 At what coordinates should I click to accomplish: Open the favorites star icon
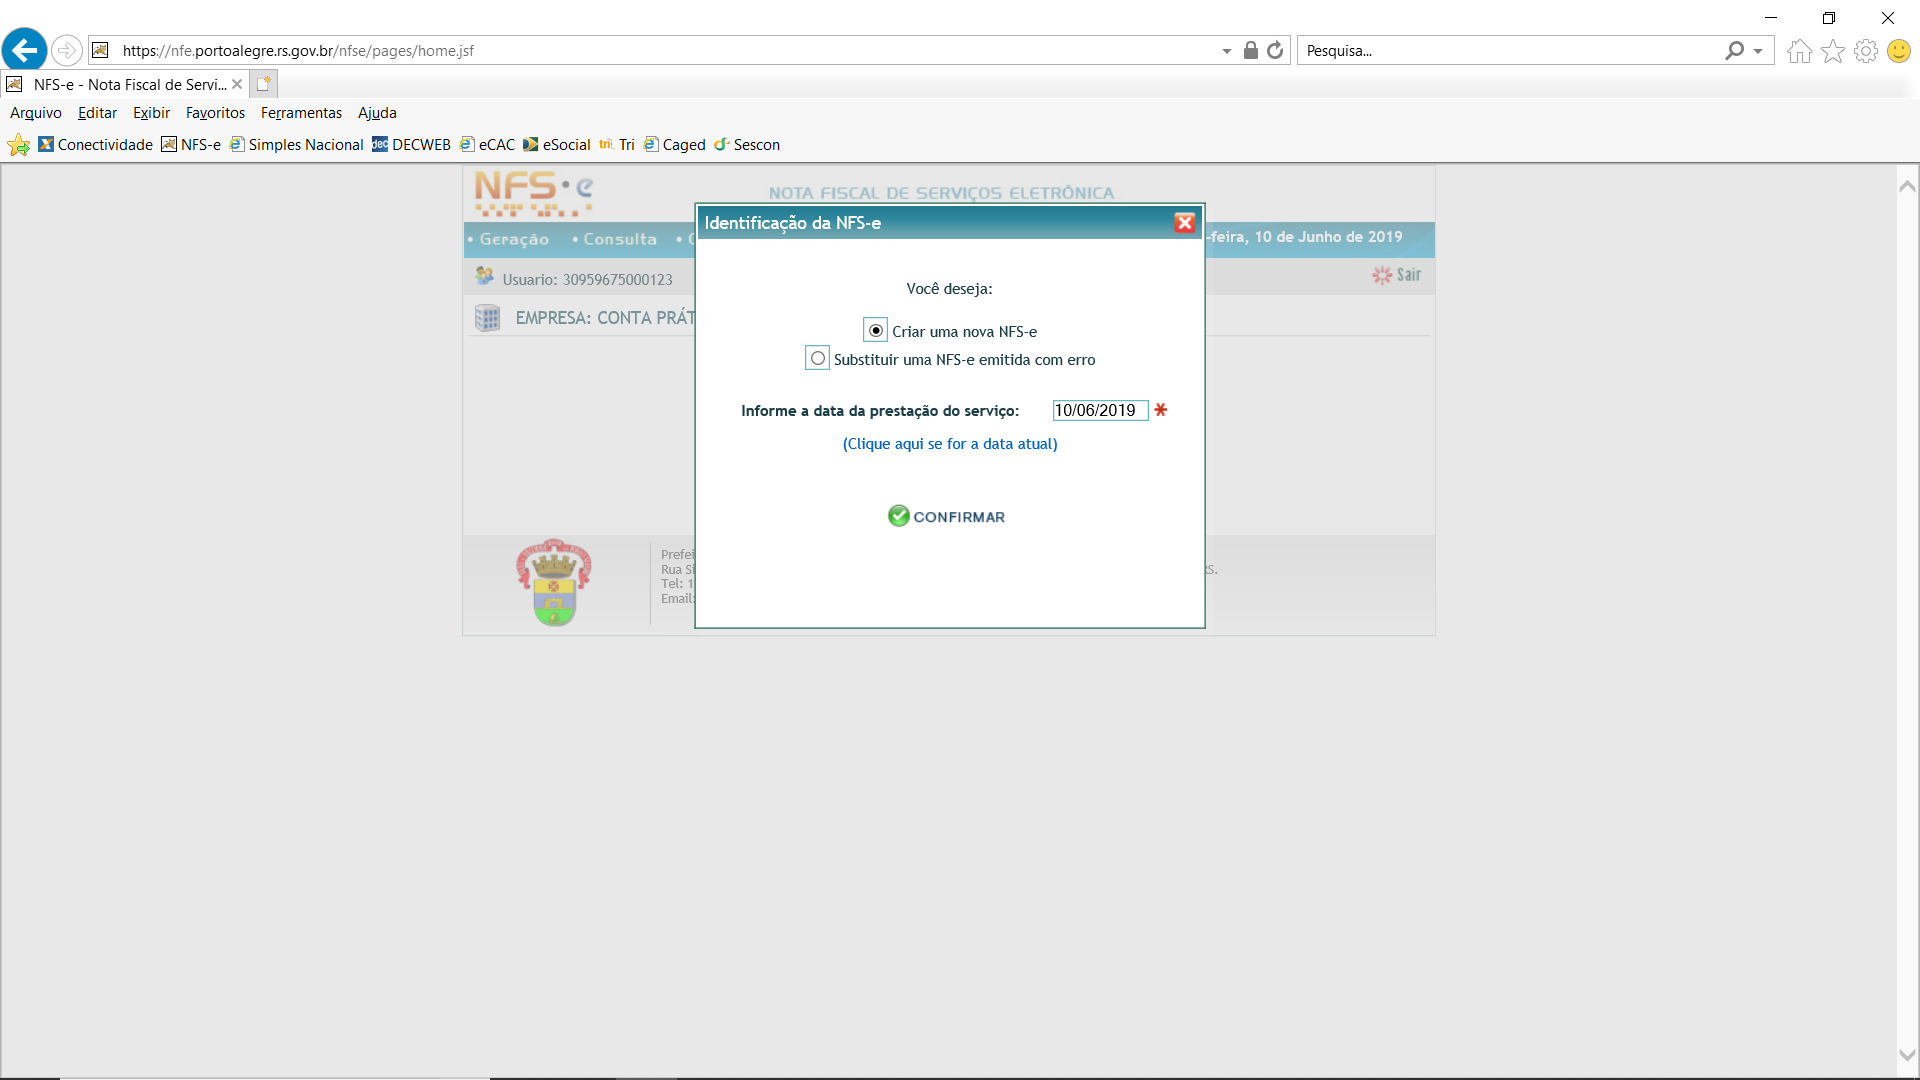pos(1832,51)
